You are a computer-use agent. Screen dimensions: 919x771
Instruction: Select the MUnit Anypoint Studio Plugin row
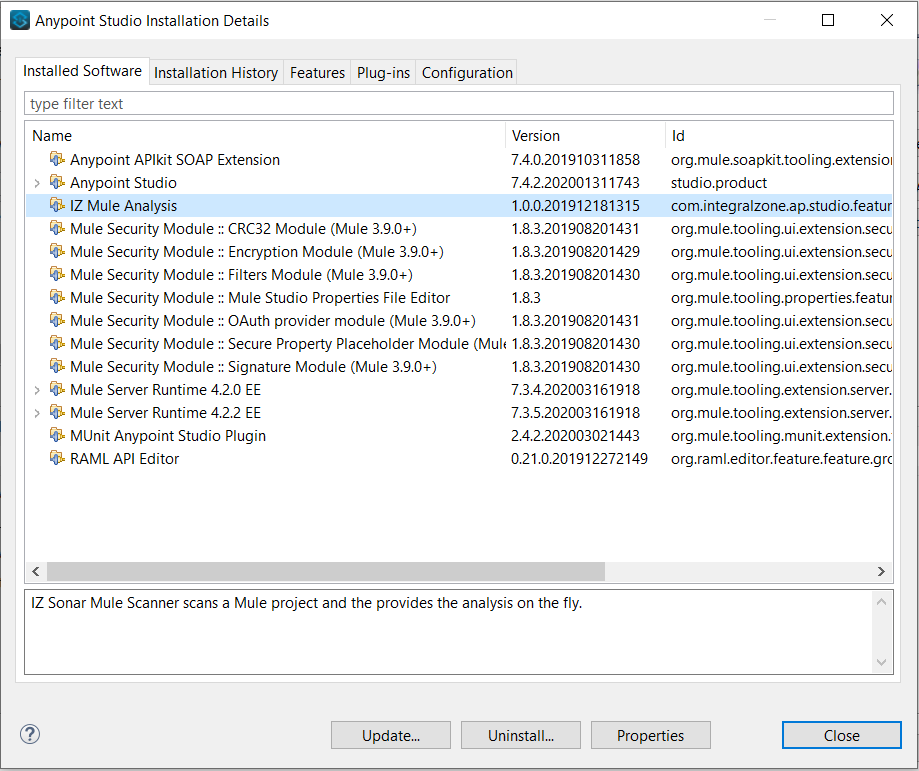pos(459,436)
